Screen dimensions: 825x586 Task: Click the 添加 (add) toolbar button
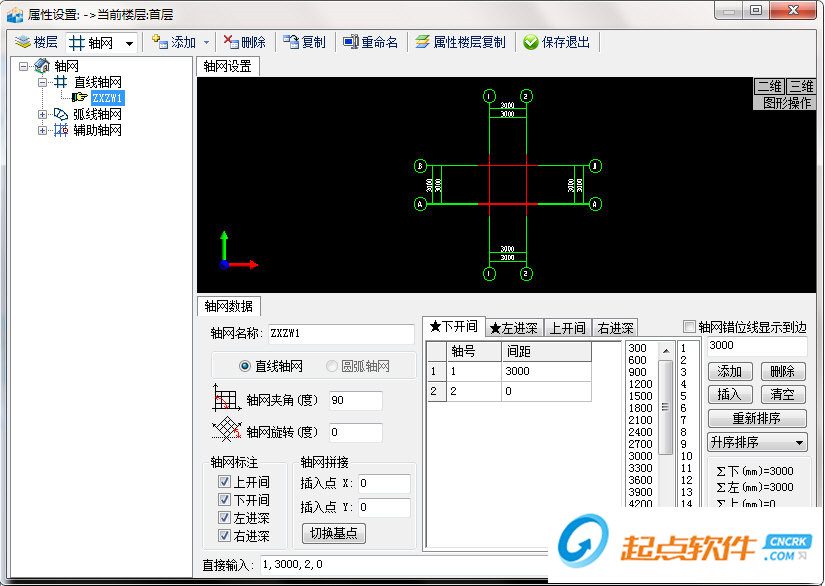click(x=174, y=42)
